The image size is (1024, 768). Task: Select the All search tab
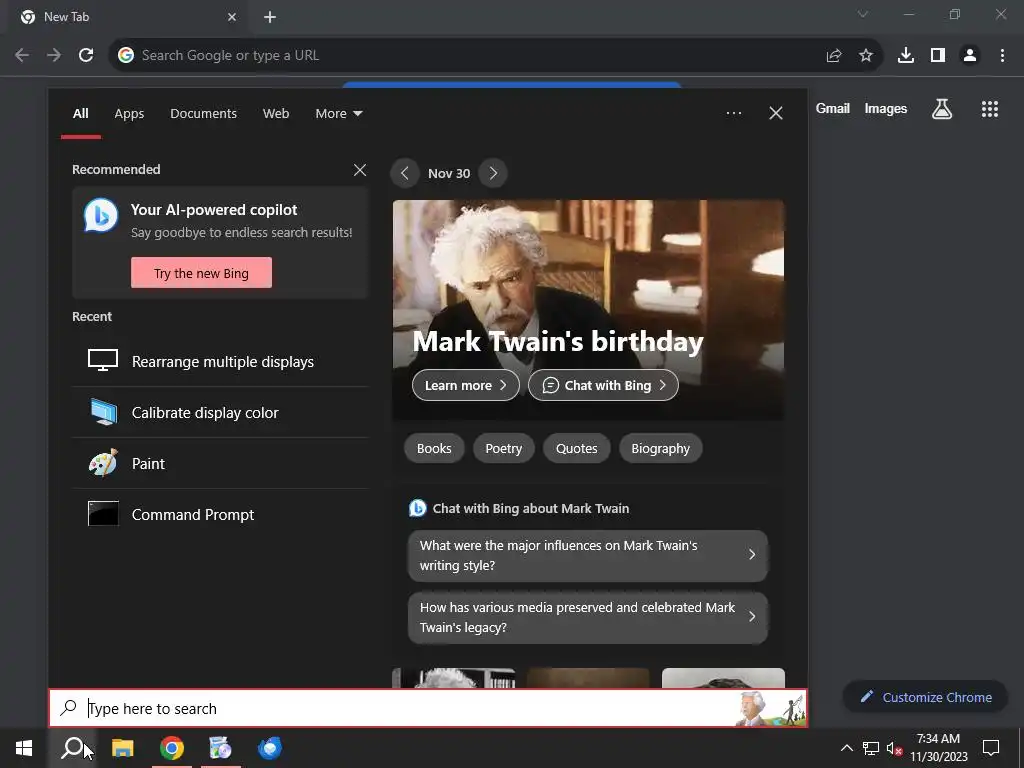[80, 114]
